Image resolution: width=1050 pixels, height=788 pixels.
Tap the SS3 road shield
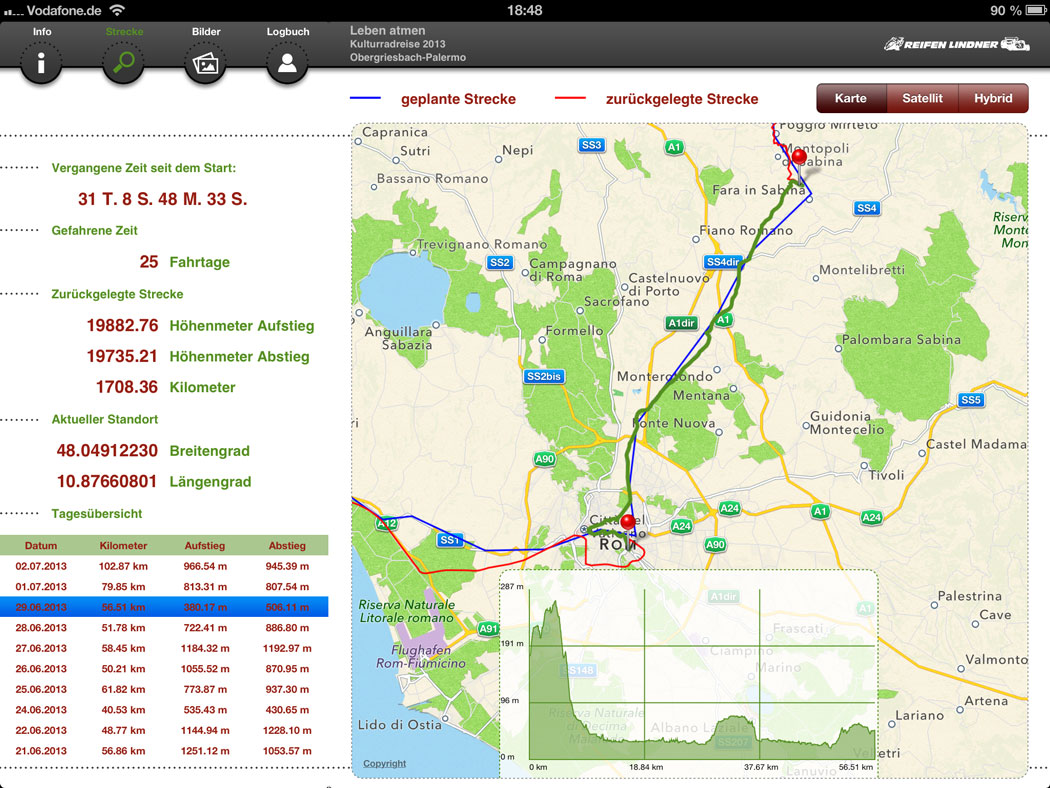591,145
